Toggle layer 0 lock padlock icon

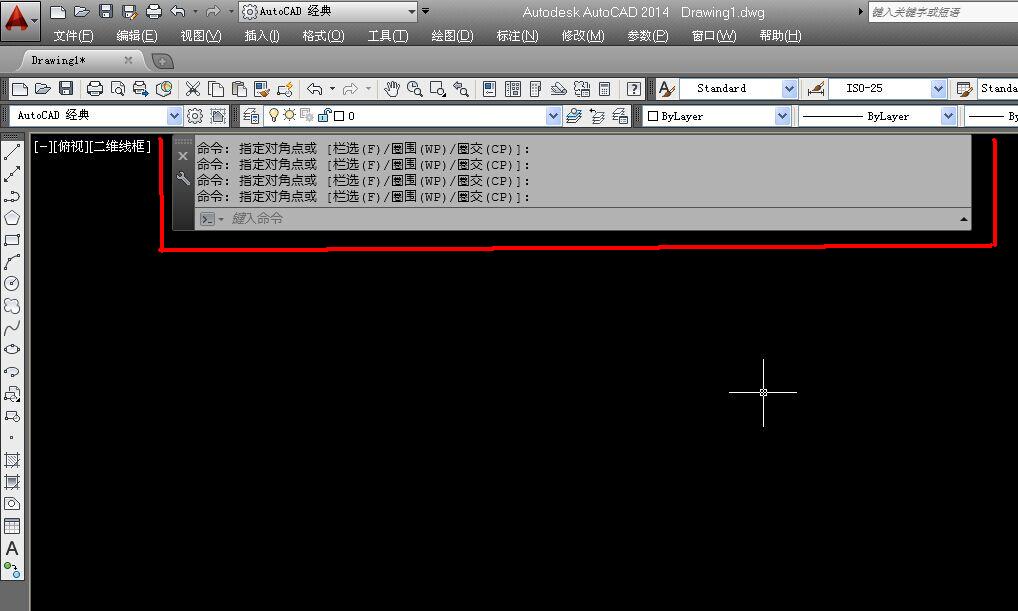click(324, 116)
